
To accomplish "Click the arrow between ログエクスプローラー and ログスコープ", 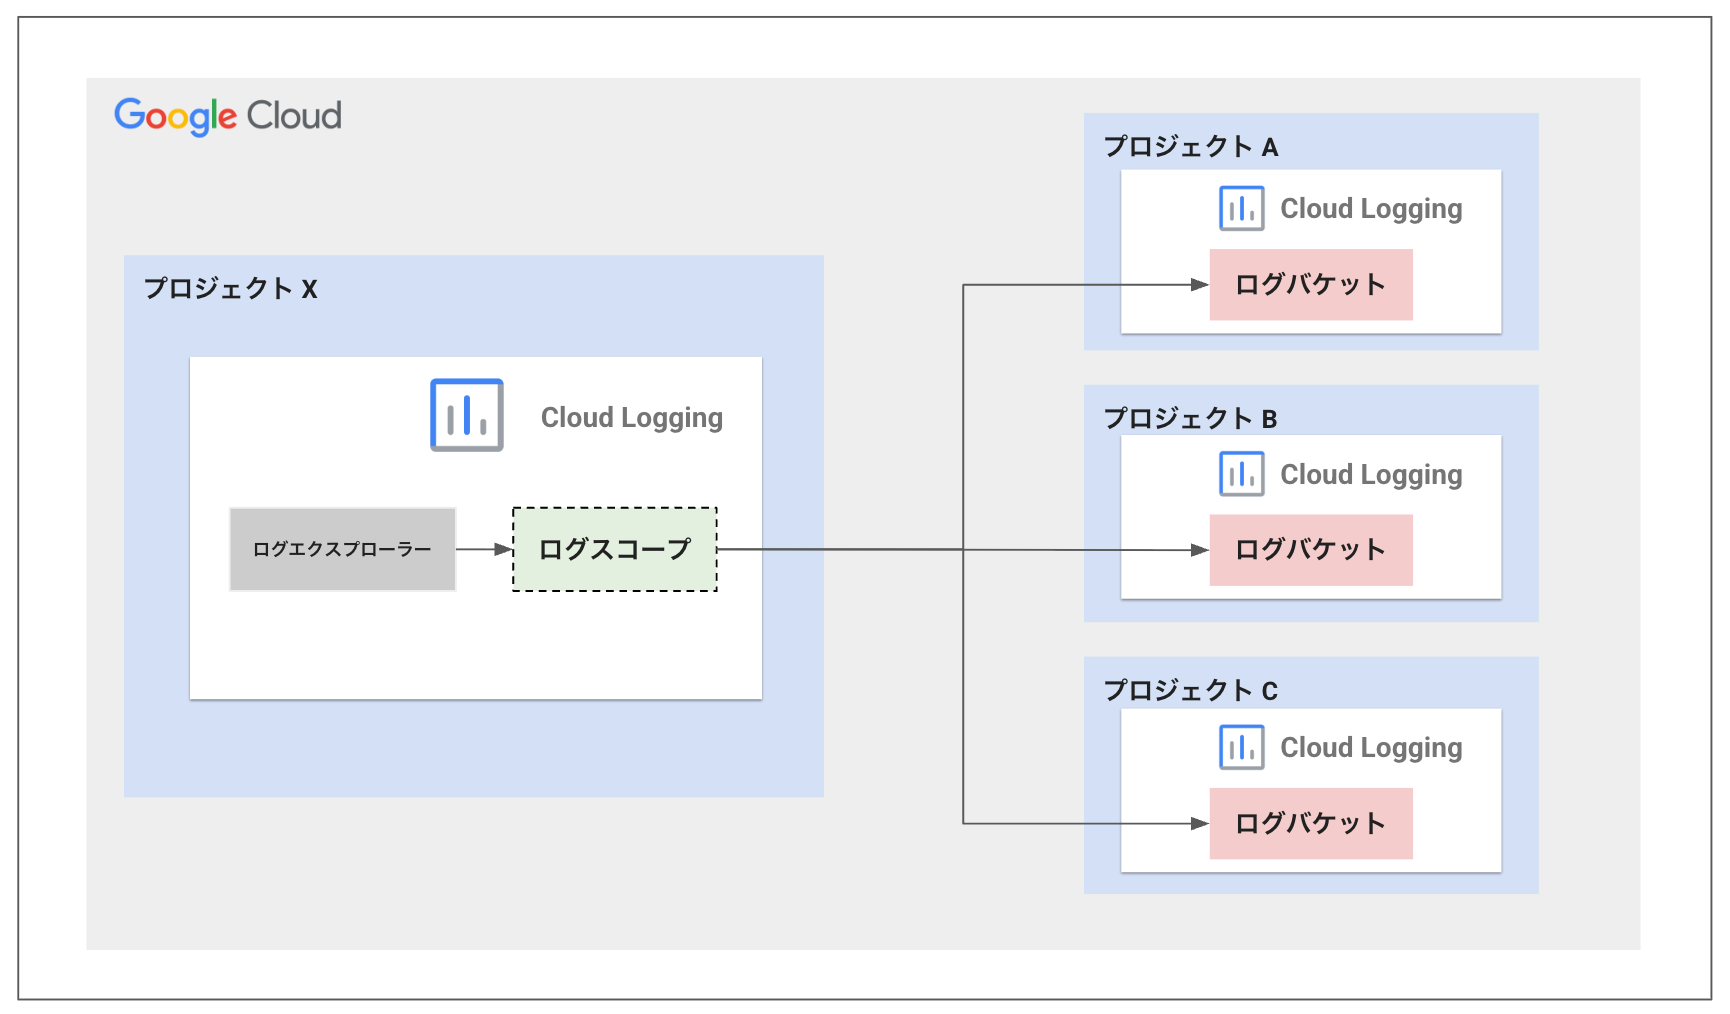I will click(x=484, y=549).
